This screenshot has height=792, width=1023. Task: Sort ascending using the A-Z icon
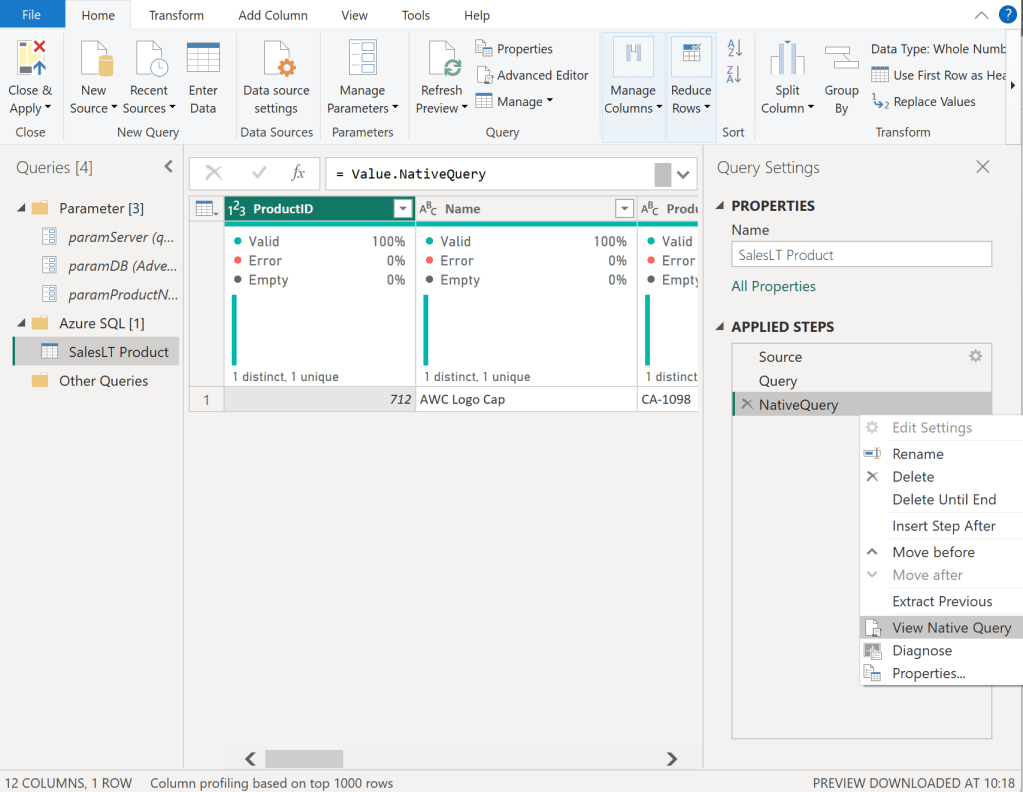[x=734, y=48]
